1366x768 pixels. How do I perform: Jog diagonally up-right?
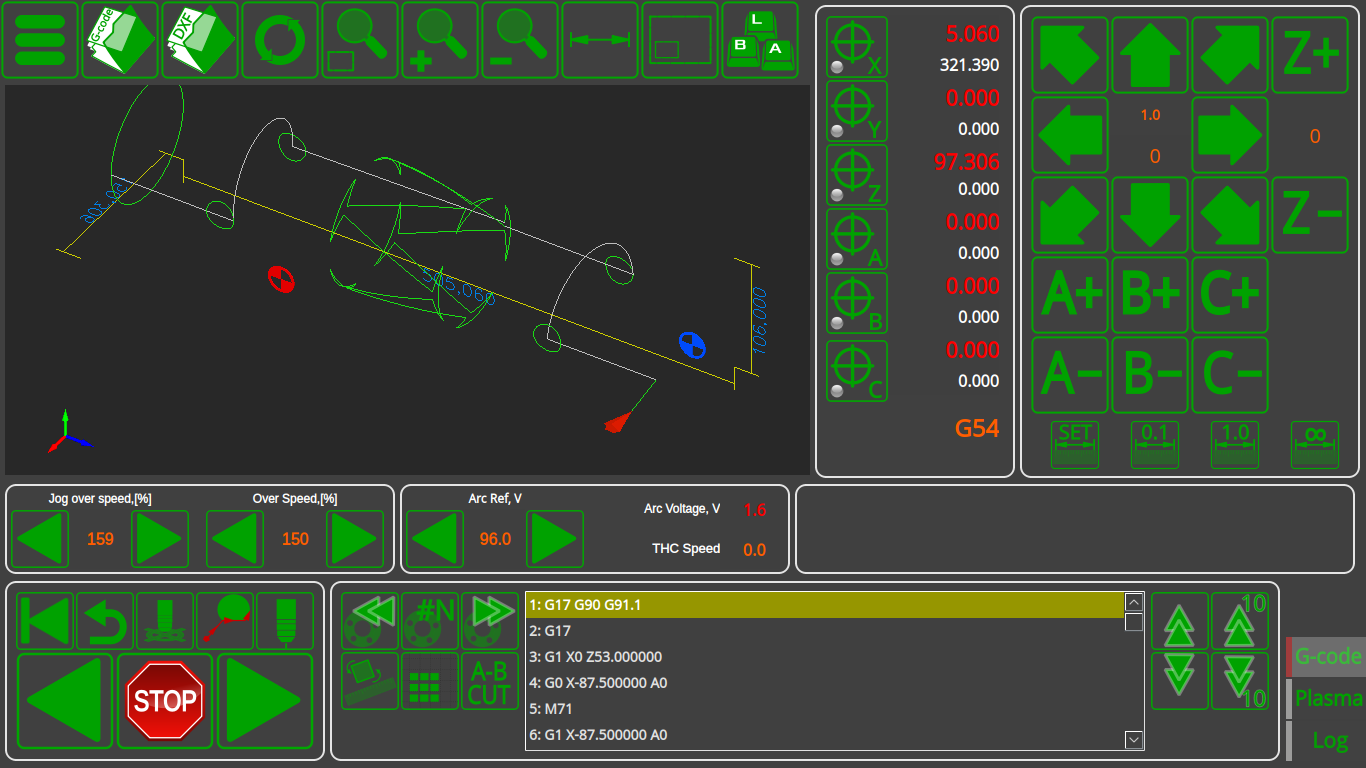coord(1230,55)
